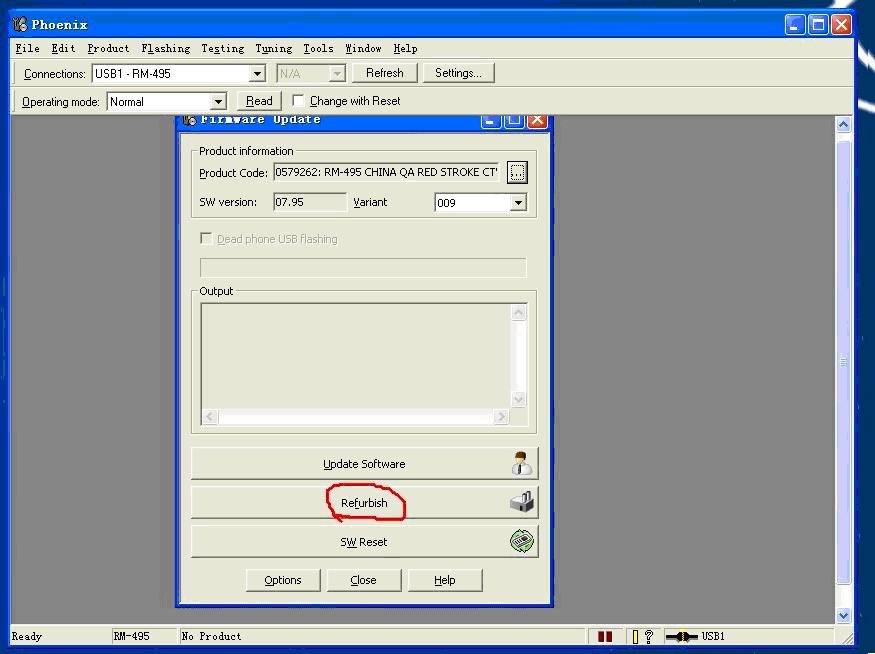Viewport: 875px width, 654px height.
Task: Expand the Variant 009 dropdown
Action: coord(517,203)
